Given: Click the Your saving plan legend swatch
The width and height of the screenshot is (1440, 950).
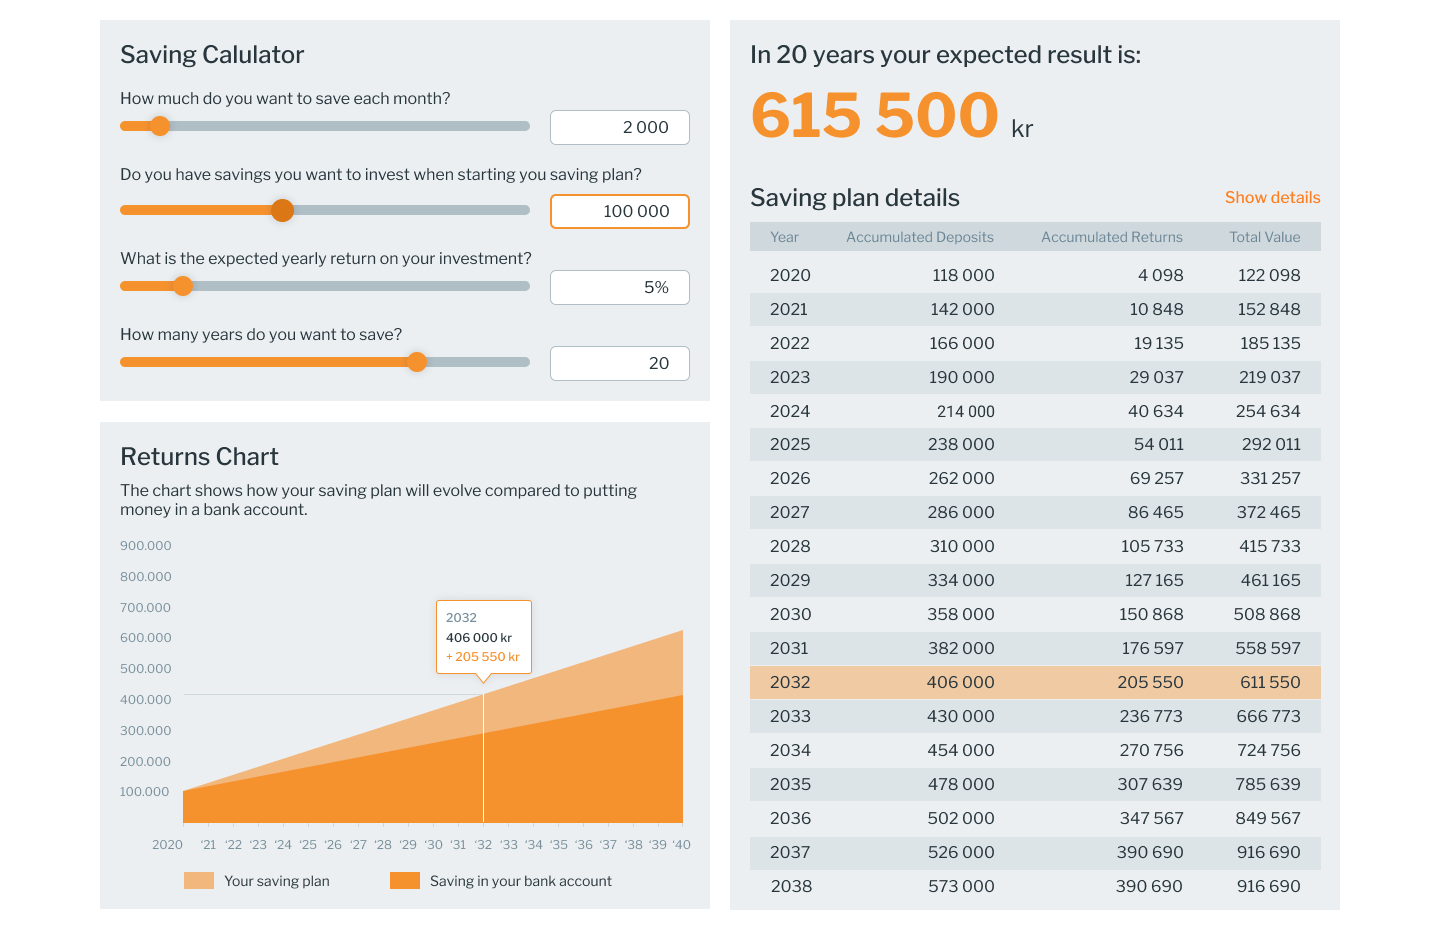Looking at the screenshot, I should coord(199,881).
